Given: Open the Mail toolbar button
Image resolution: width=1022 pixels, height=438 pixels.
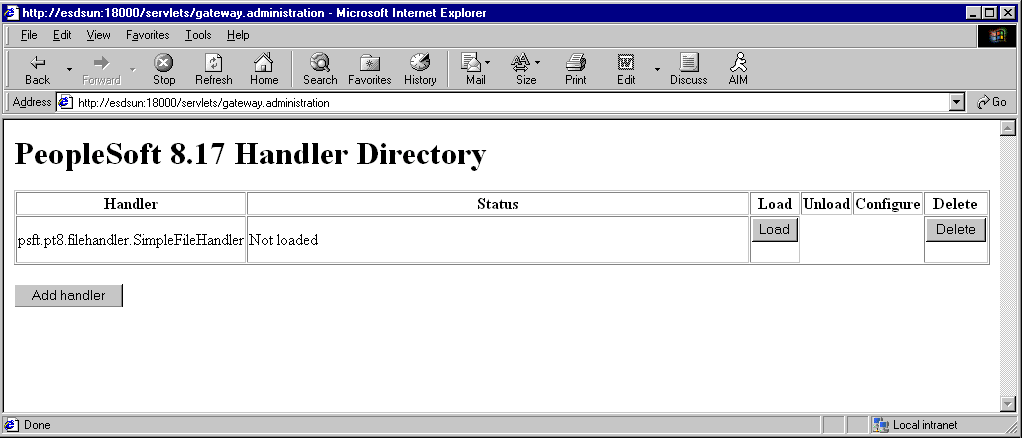Looking at the screenshot, I should click(473, 70).
